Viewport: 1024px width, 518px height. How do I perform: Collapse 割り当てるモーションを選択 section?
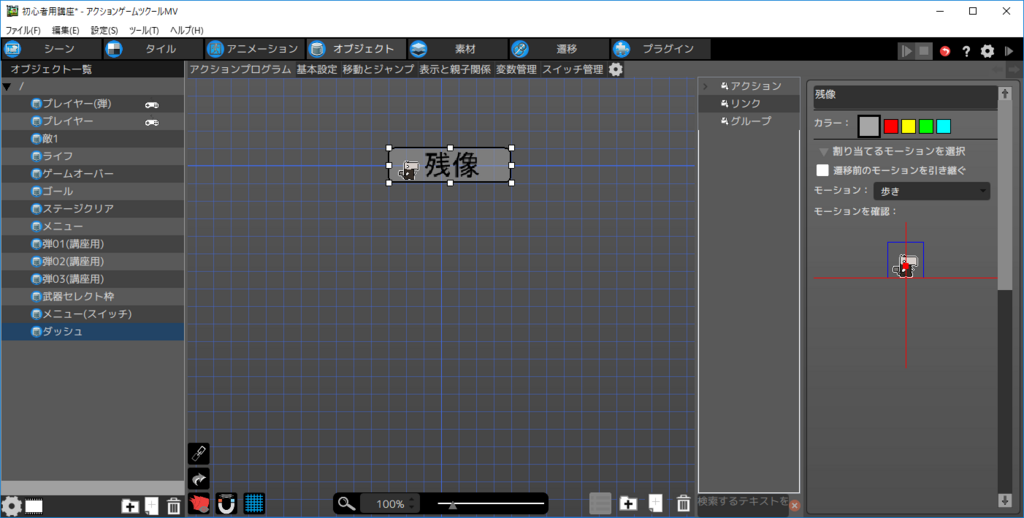click(823, 152)
